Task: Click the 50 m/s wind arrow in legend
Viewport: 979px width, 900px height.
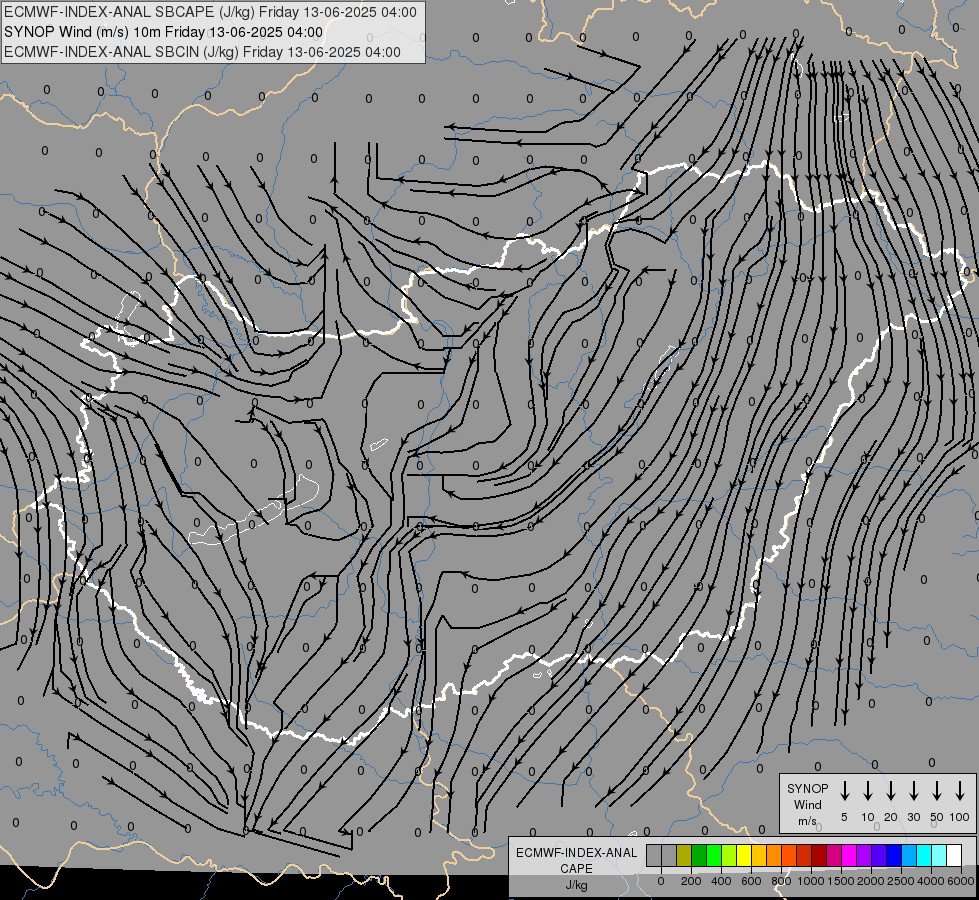Action: 937,791
